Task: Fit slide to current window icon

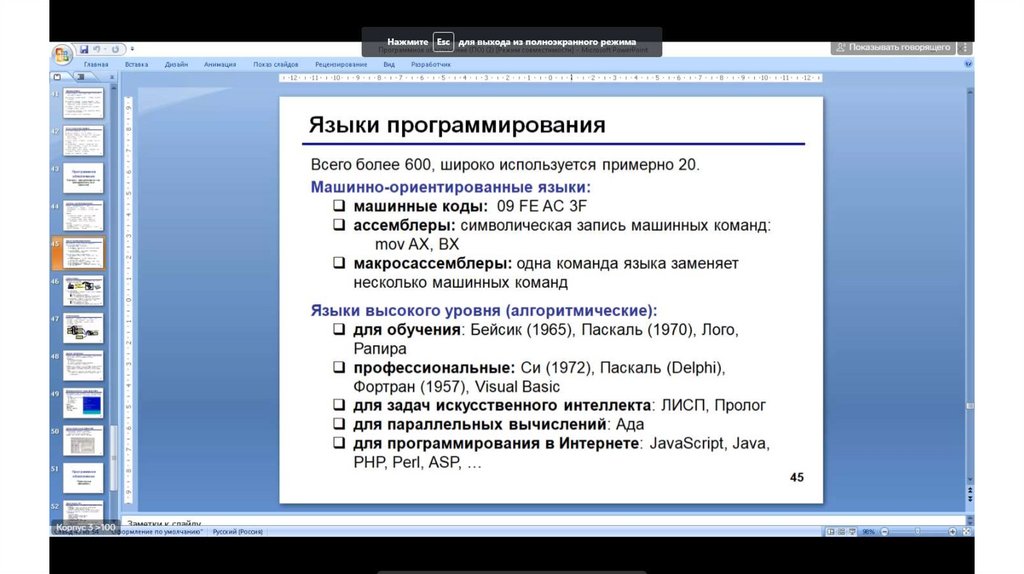Action: click(x=967, y=532)
